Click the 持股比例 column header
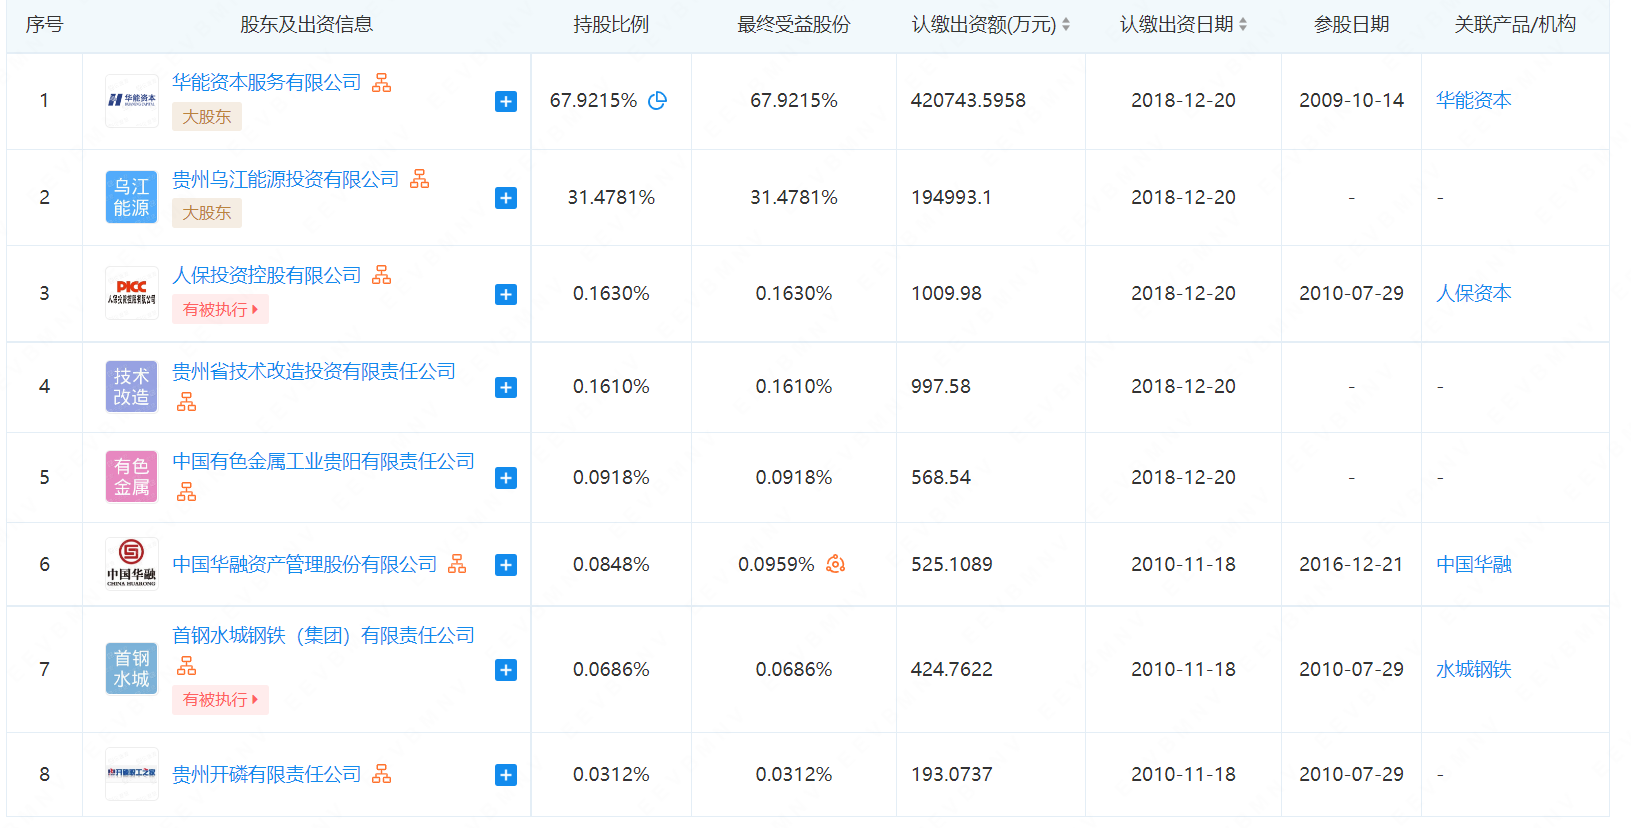1631x828 pixels. coord(611,25)
